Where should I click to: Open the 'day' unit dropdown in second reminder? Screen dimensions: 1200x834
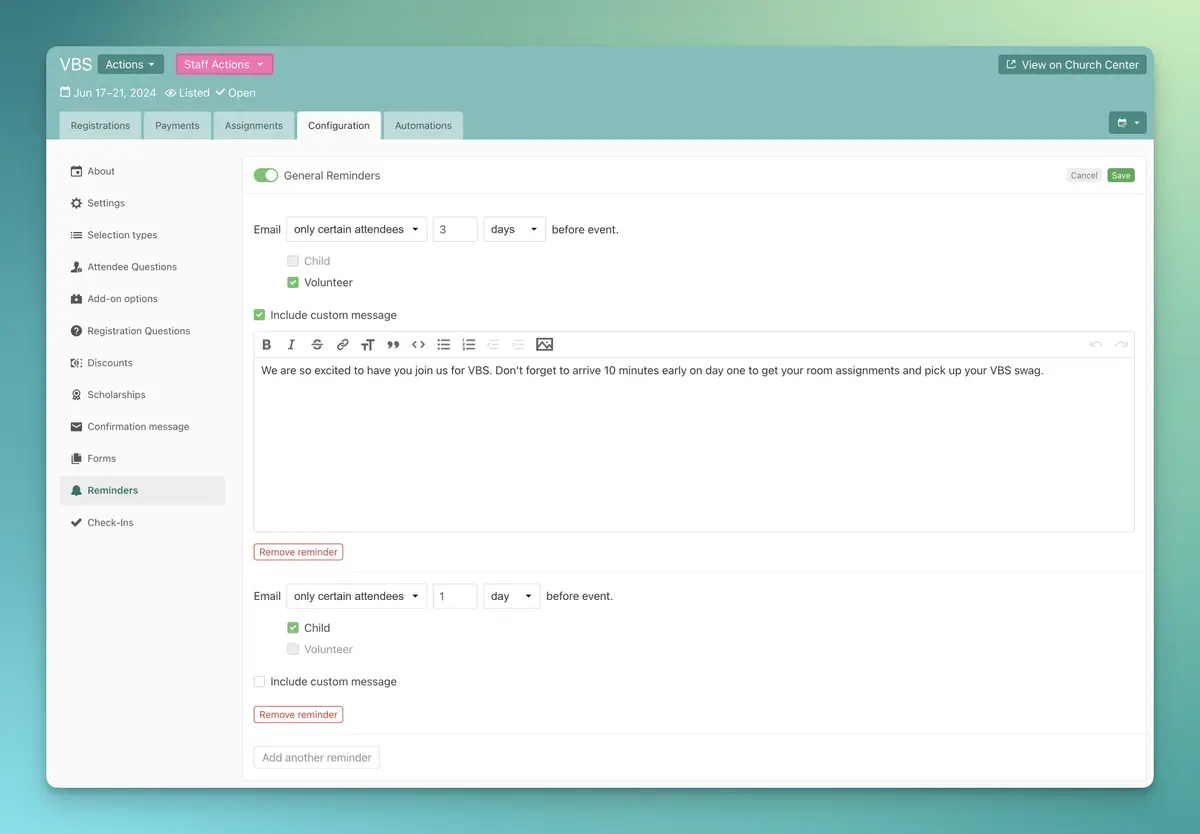point(512,596)
